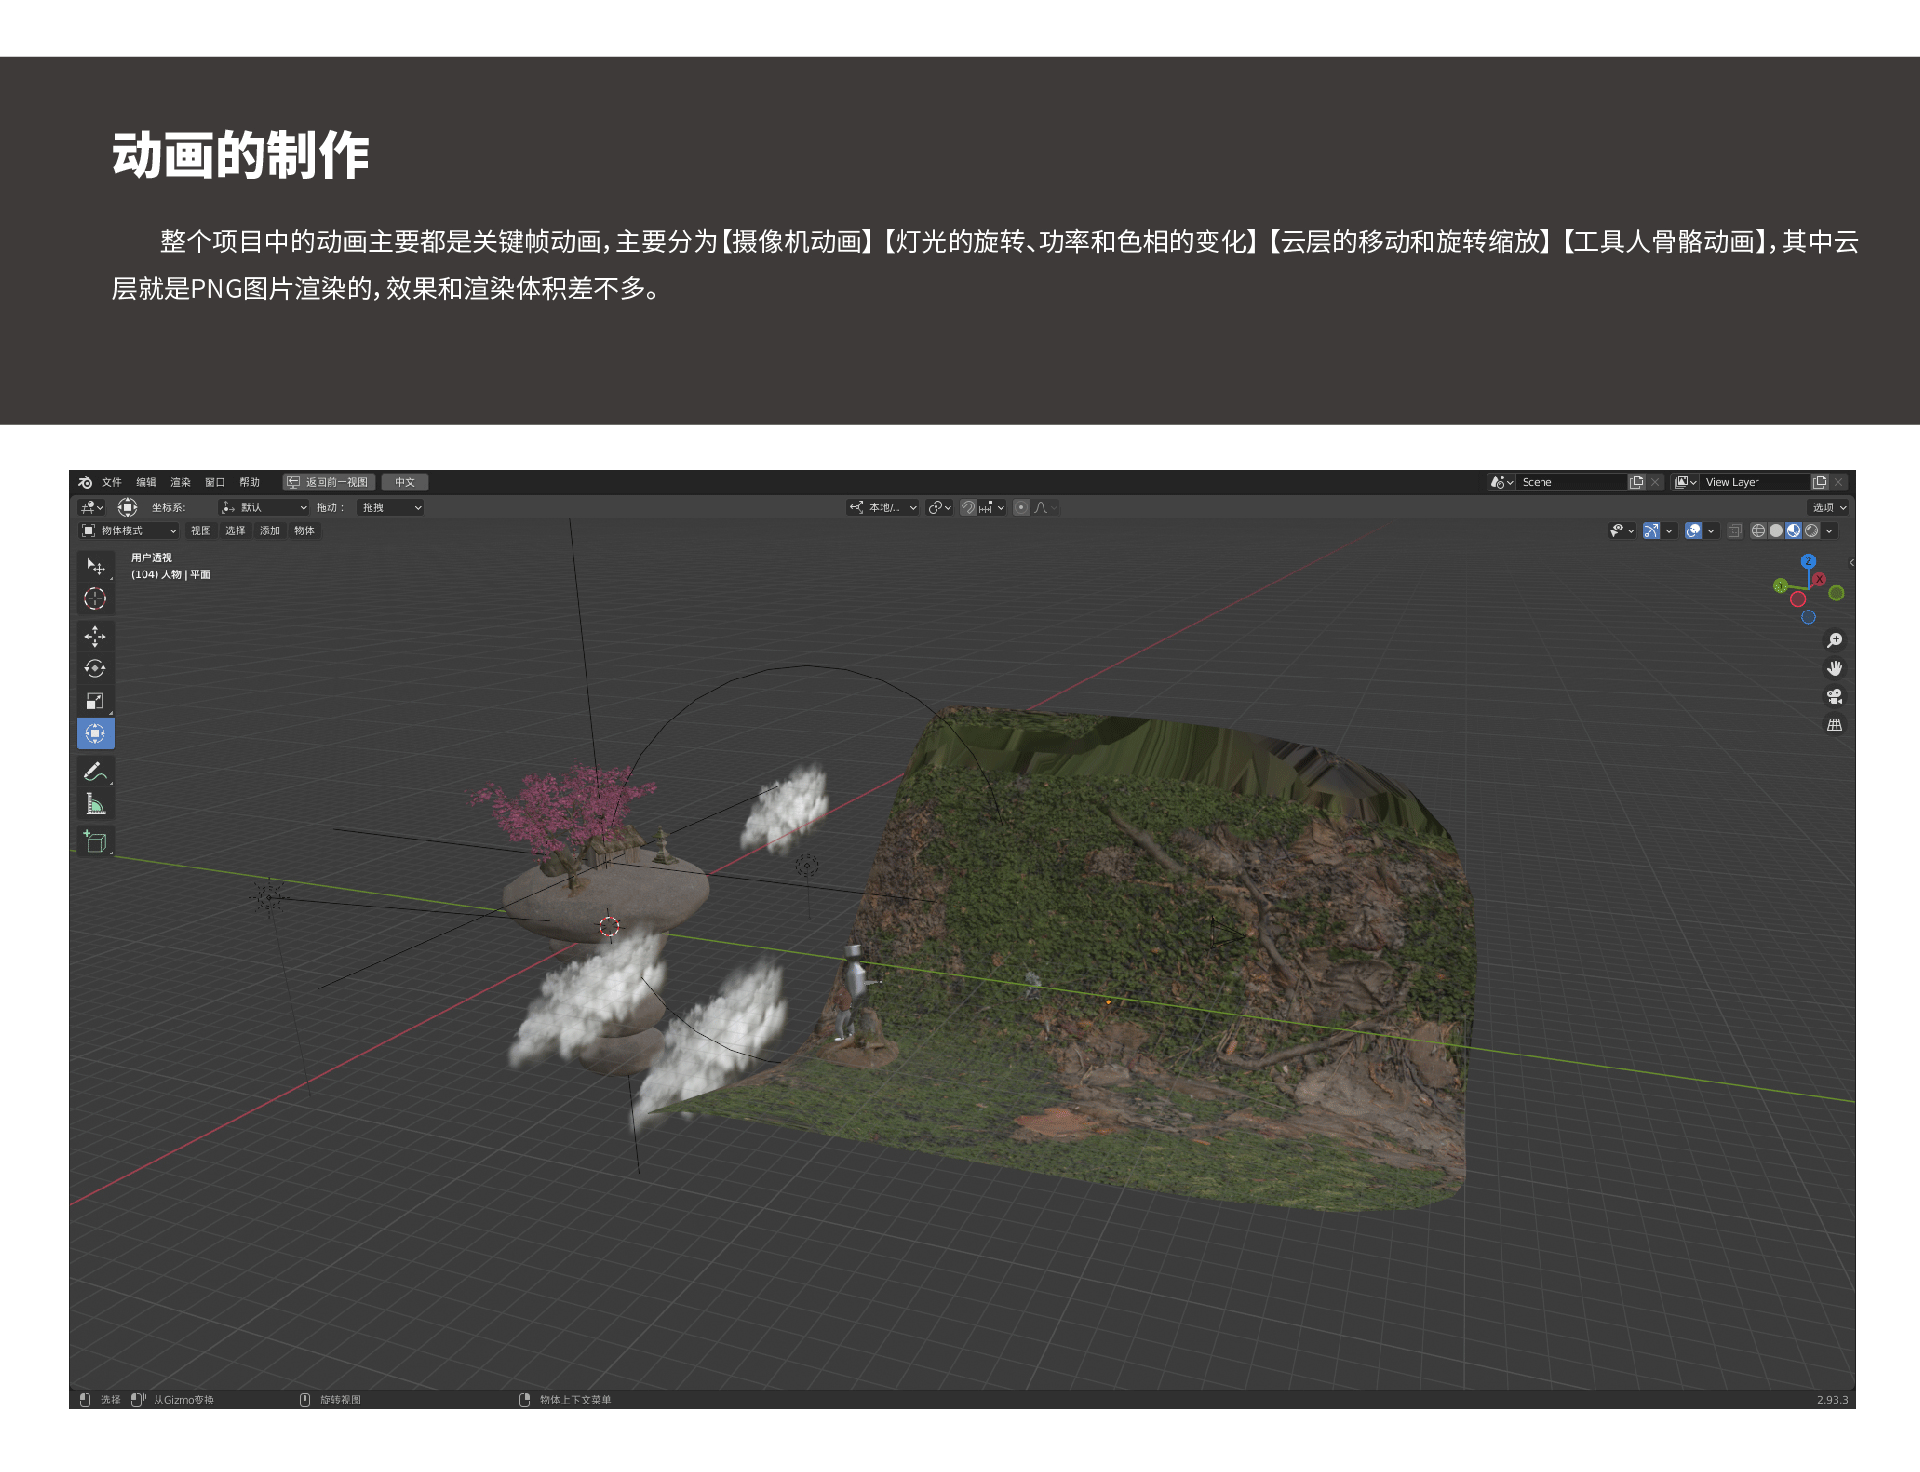Click the Scene name field
This screenshot has width=1920, height=1472.
coord(1572,482)
